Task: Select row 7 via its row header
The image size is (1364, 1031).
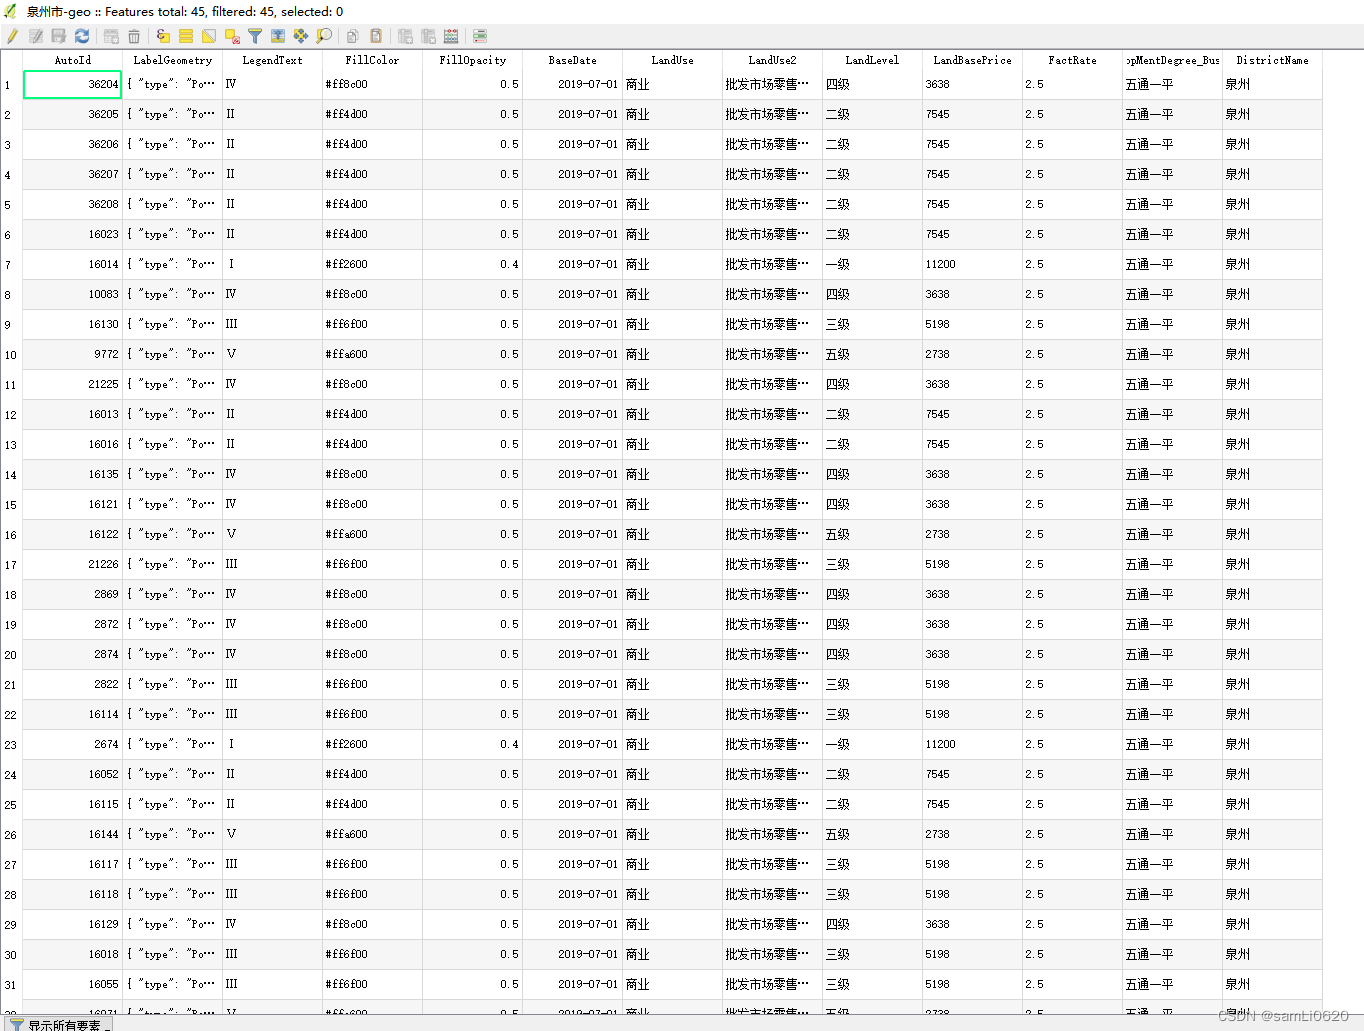Action: coord(10,265)
